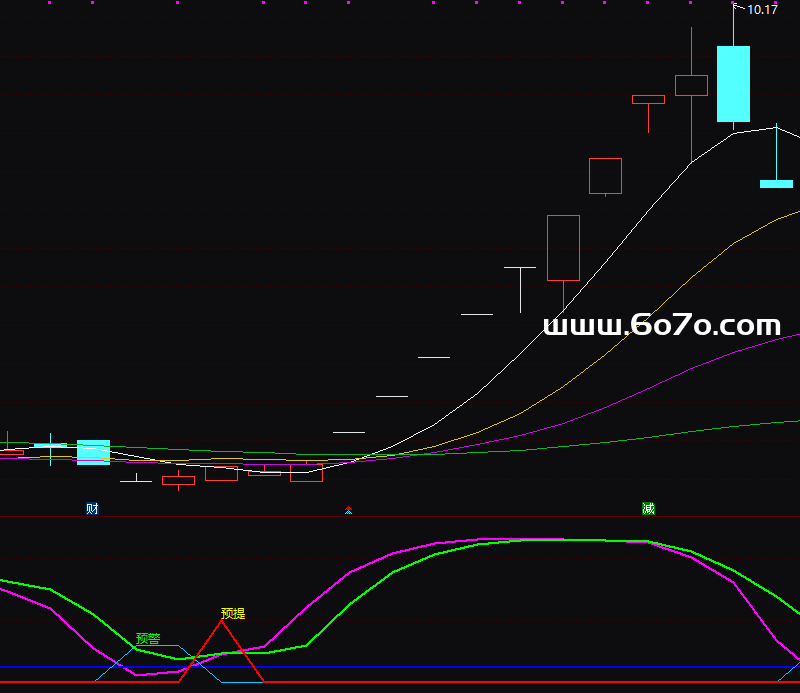Click the yellow 预提 signal label

click(x=232, y=613)
